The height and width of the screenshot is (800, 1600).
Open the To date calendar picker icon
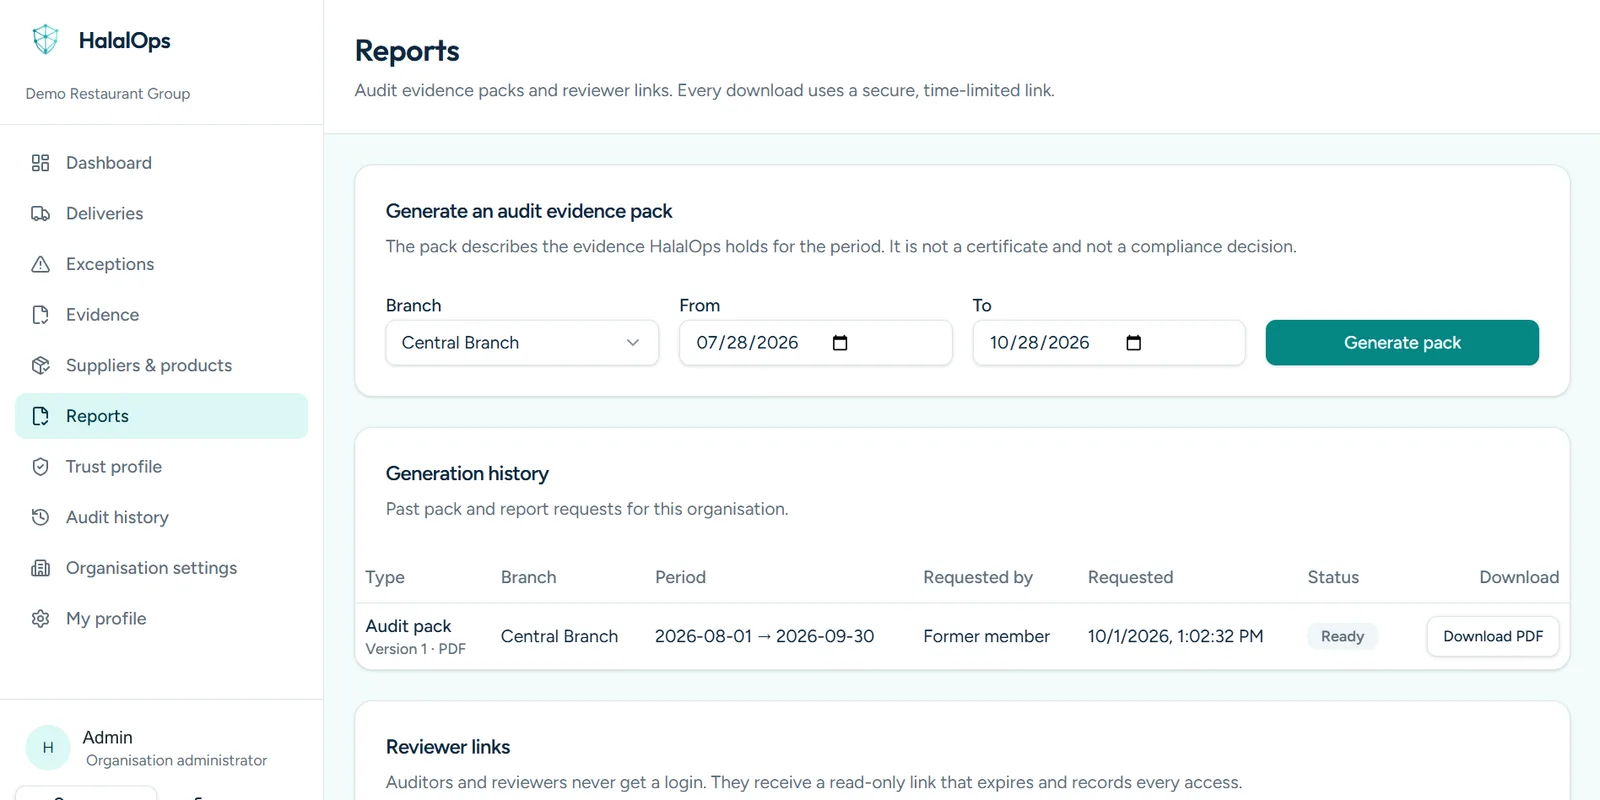pos(1133,343)
